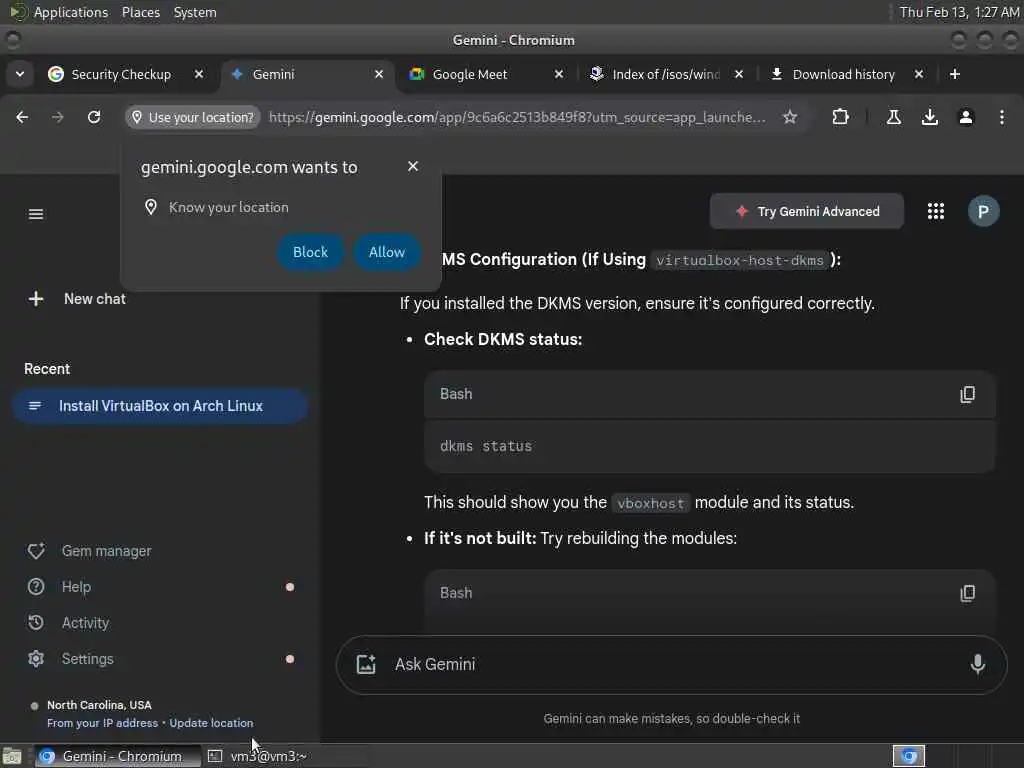Start a New chat

pyautogui.click(x=77, y=299)
